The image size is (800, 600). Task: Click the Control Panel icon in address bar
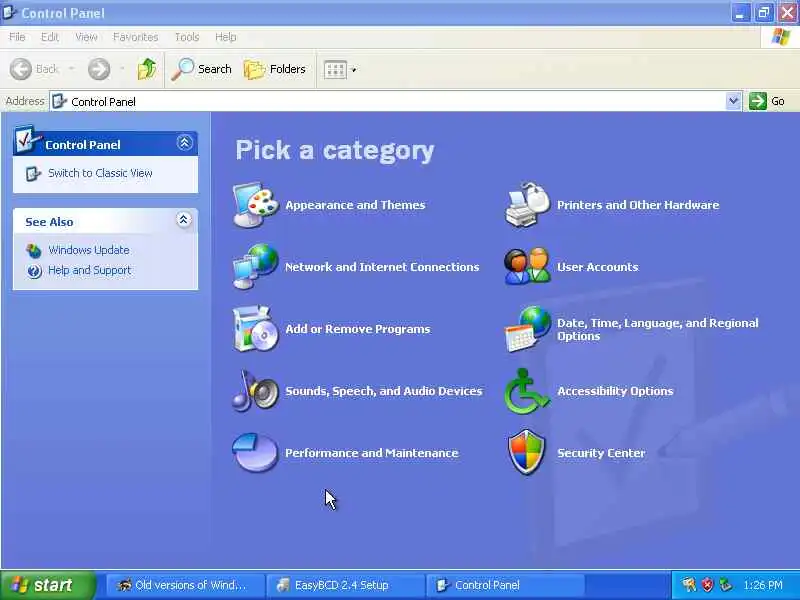coord(60,101)
